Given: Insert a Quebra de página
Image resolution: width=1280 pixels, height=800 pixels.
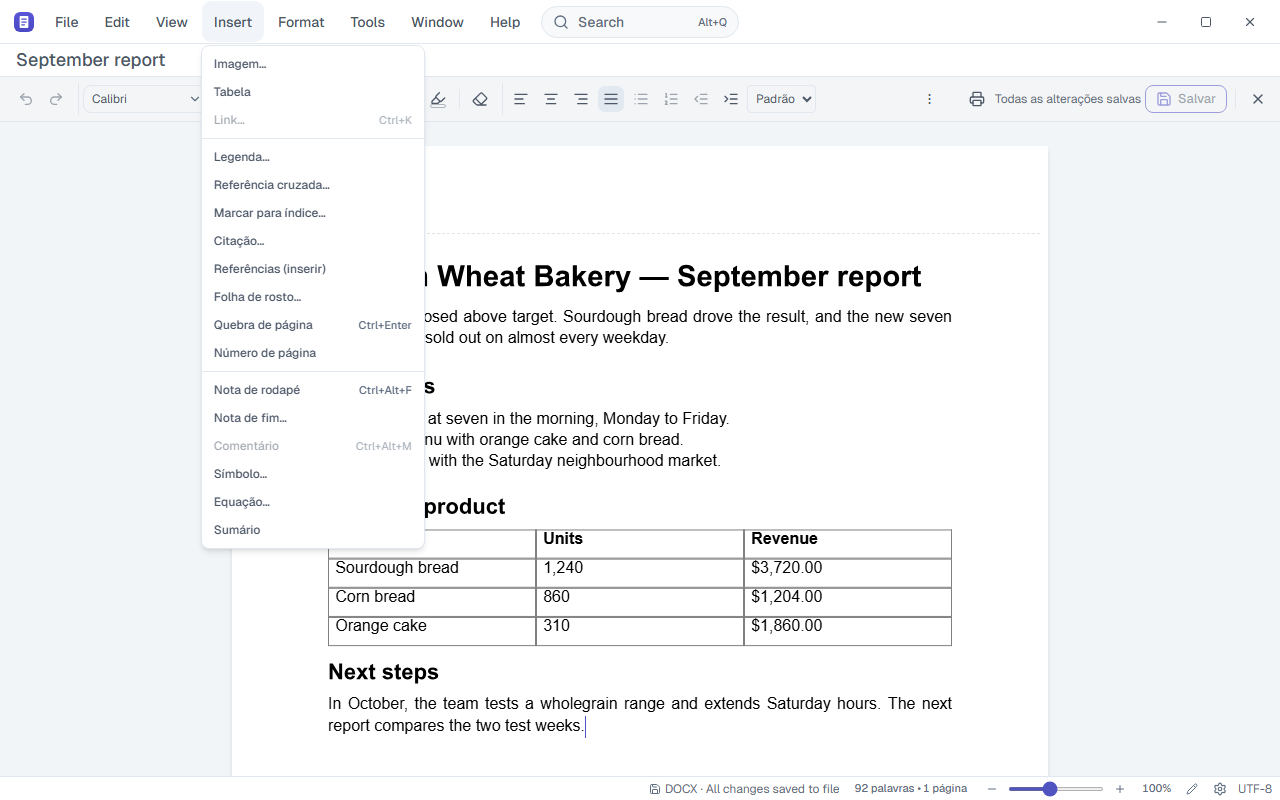Looking at the screenshot, I should pyautogui.click(x=313, y=325).
